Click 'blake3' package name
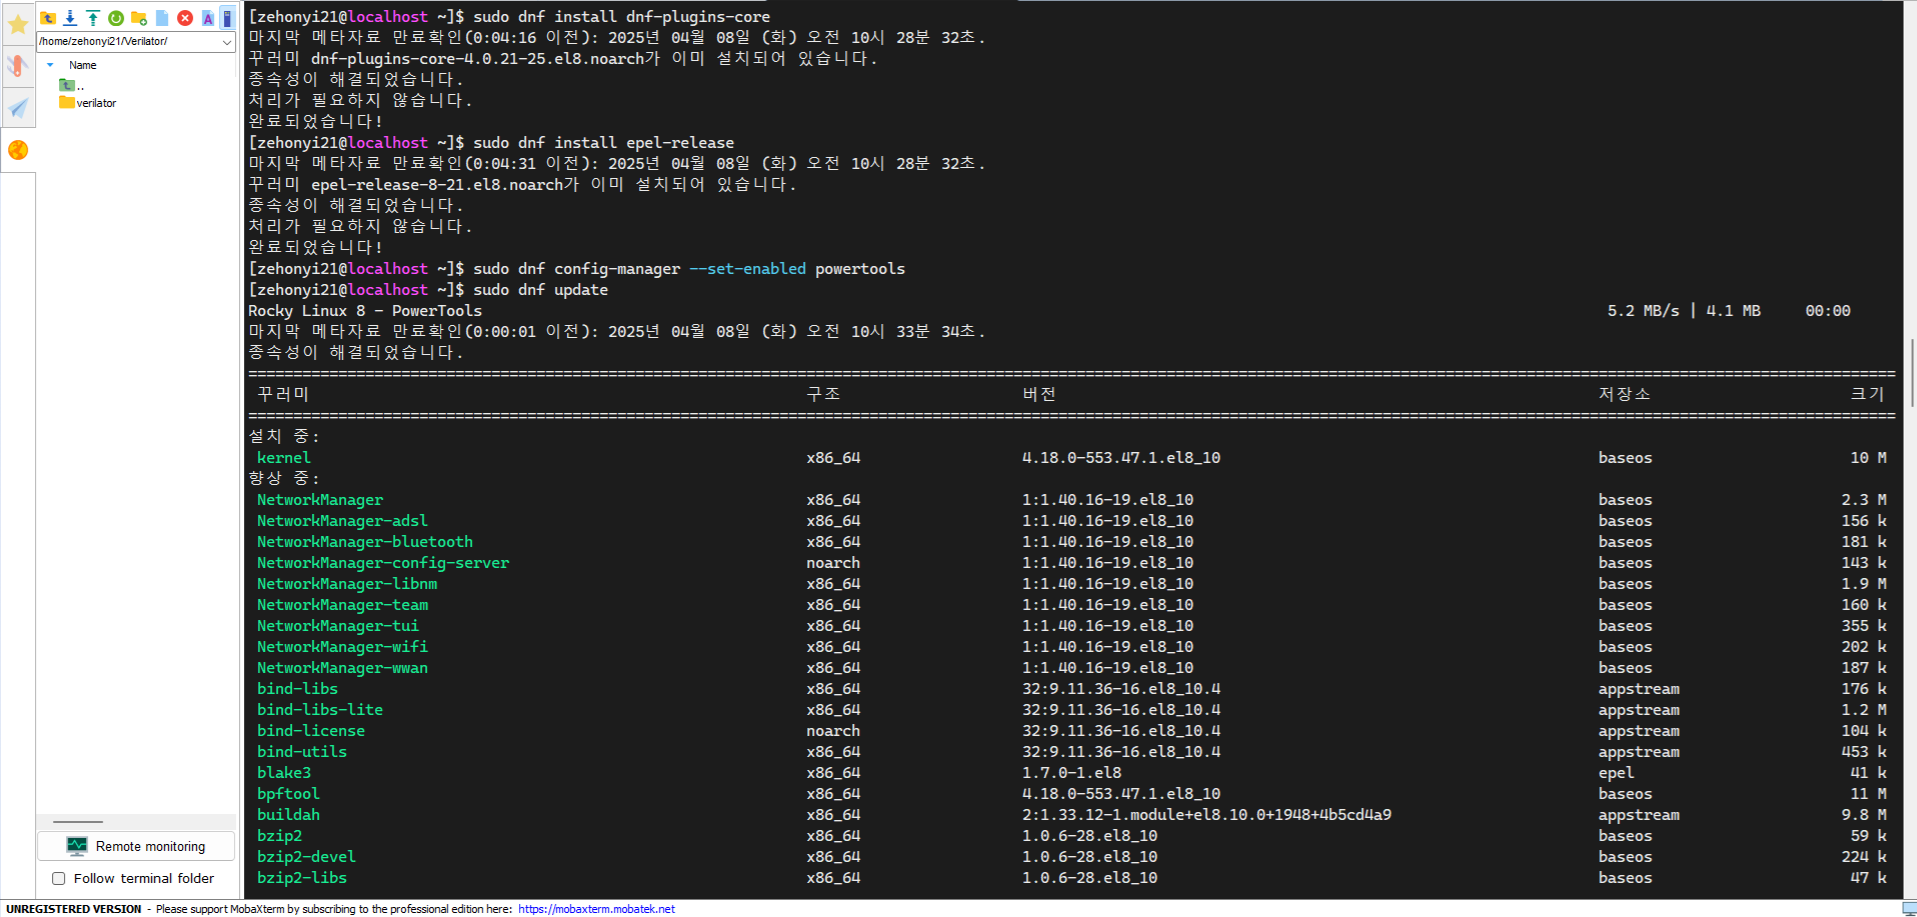This screenshot has width=1917, height=917. [284, 773]
